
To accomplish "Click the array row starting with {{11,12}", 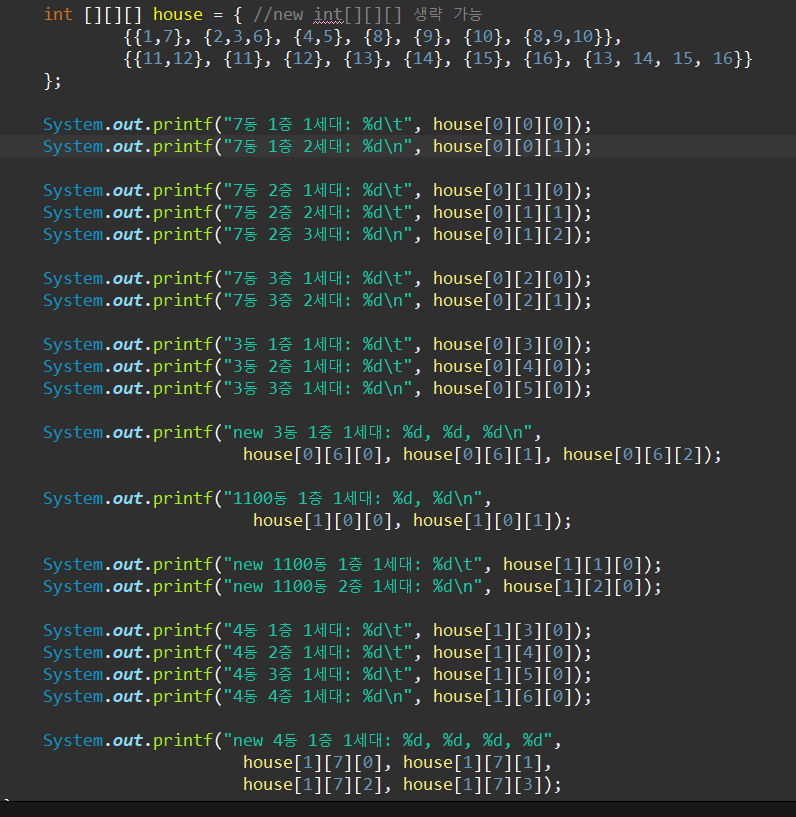I will tap(438, 58).
